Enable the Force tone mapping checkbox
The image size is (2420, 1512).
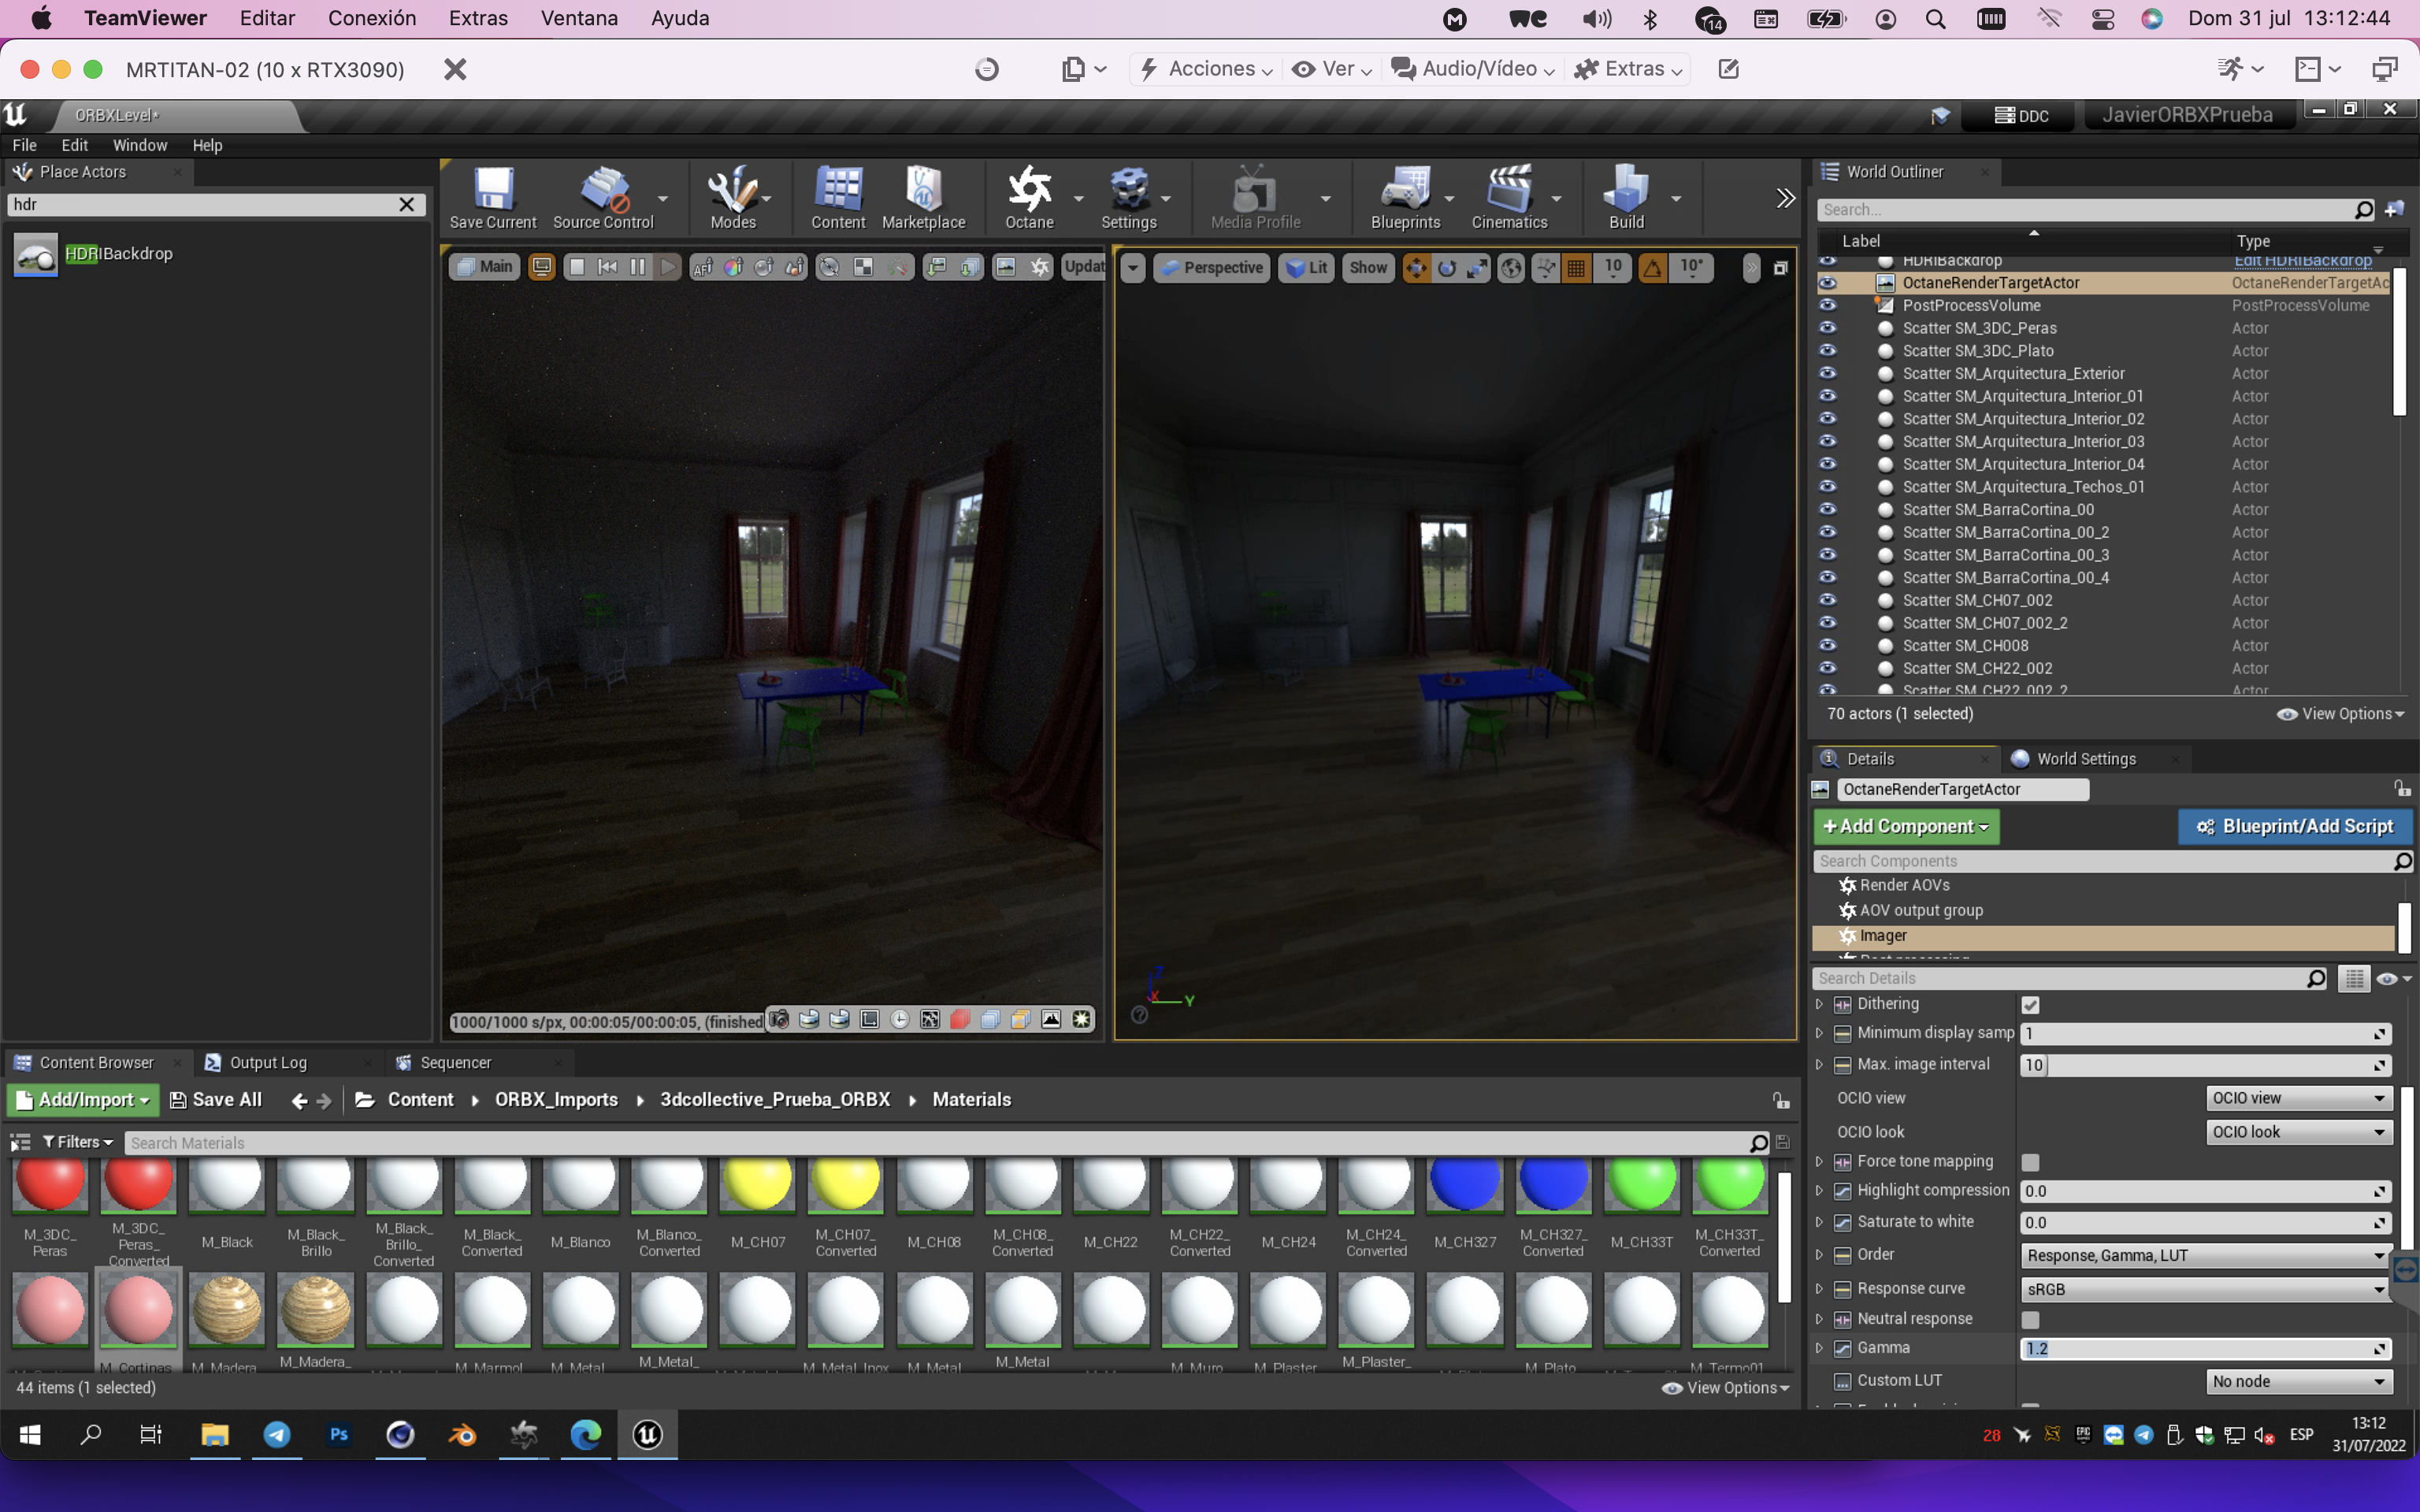pos(2030,1162)
